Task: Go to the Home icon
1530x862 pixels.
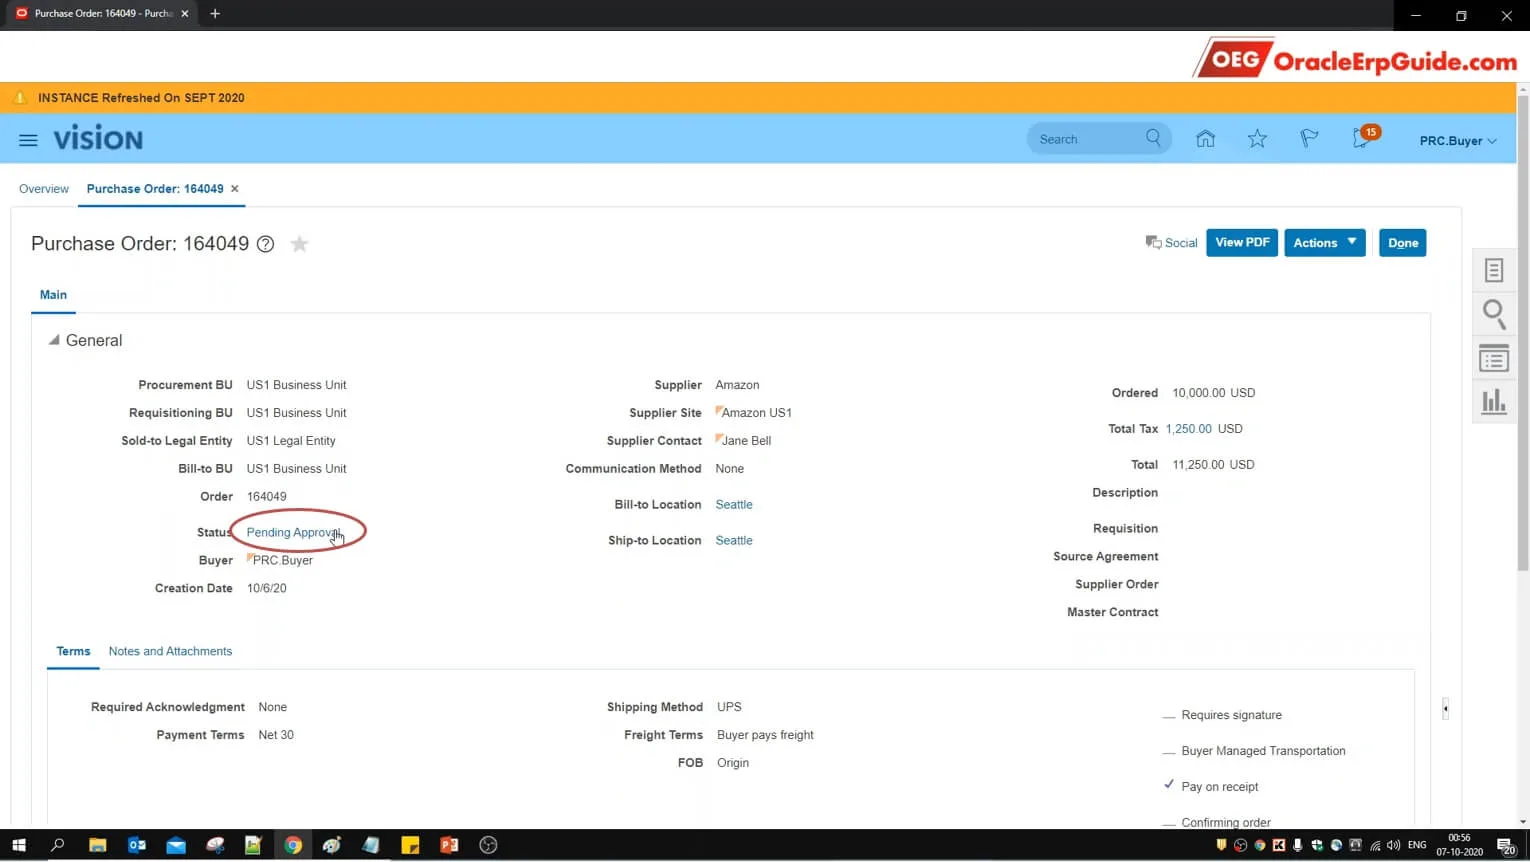Action: pyautogui.click(x=1205, y=139)
